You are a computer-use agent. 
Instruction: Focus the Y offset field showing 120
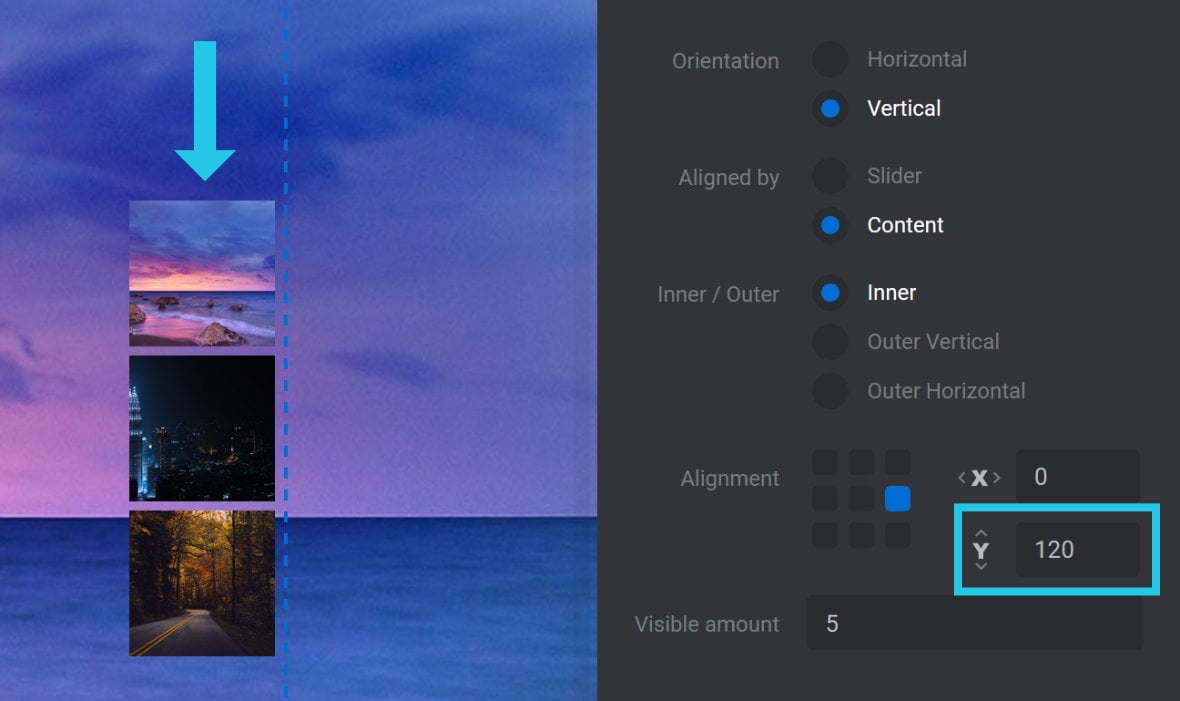click(x=1078, y=550)
